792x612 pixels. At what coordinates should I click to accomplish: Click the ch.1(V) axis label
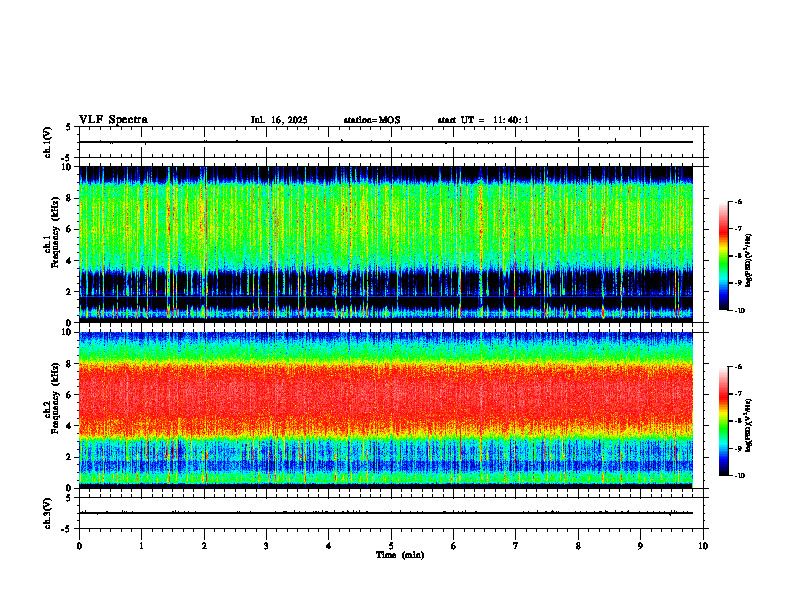(x=48, y=142)
